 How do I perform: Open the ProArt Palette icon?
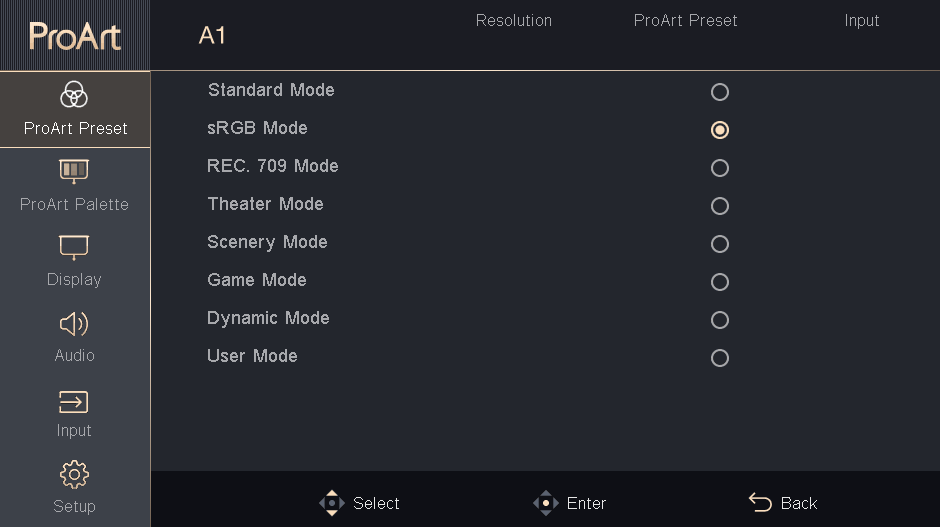pos(75,171)
